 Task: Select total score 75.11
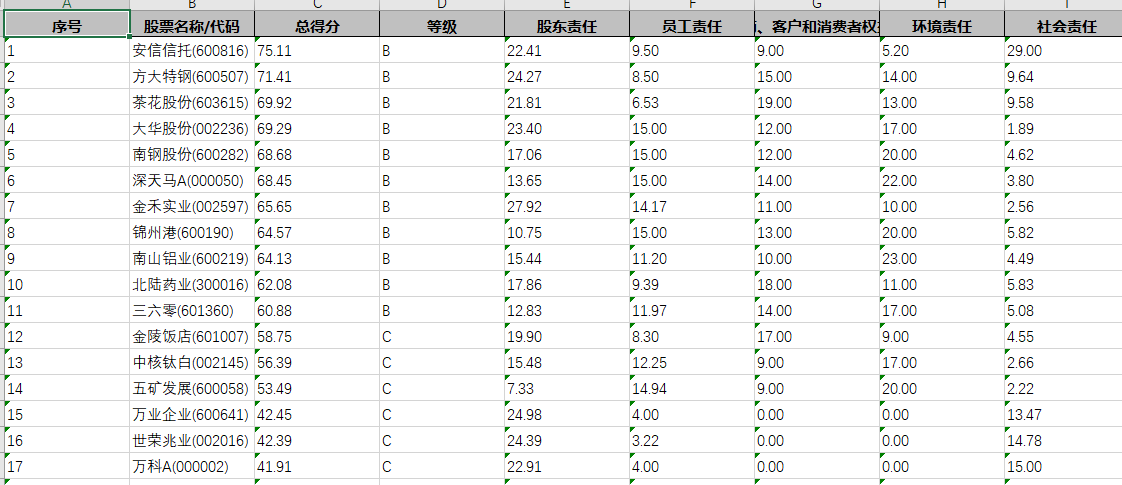(x=317, y=50)
